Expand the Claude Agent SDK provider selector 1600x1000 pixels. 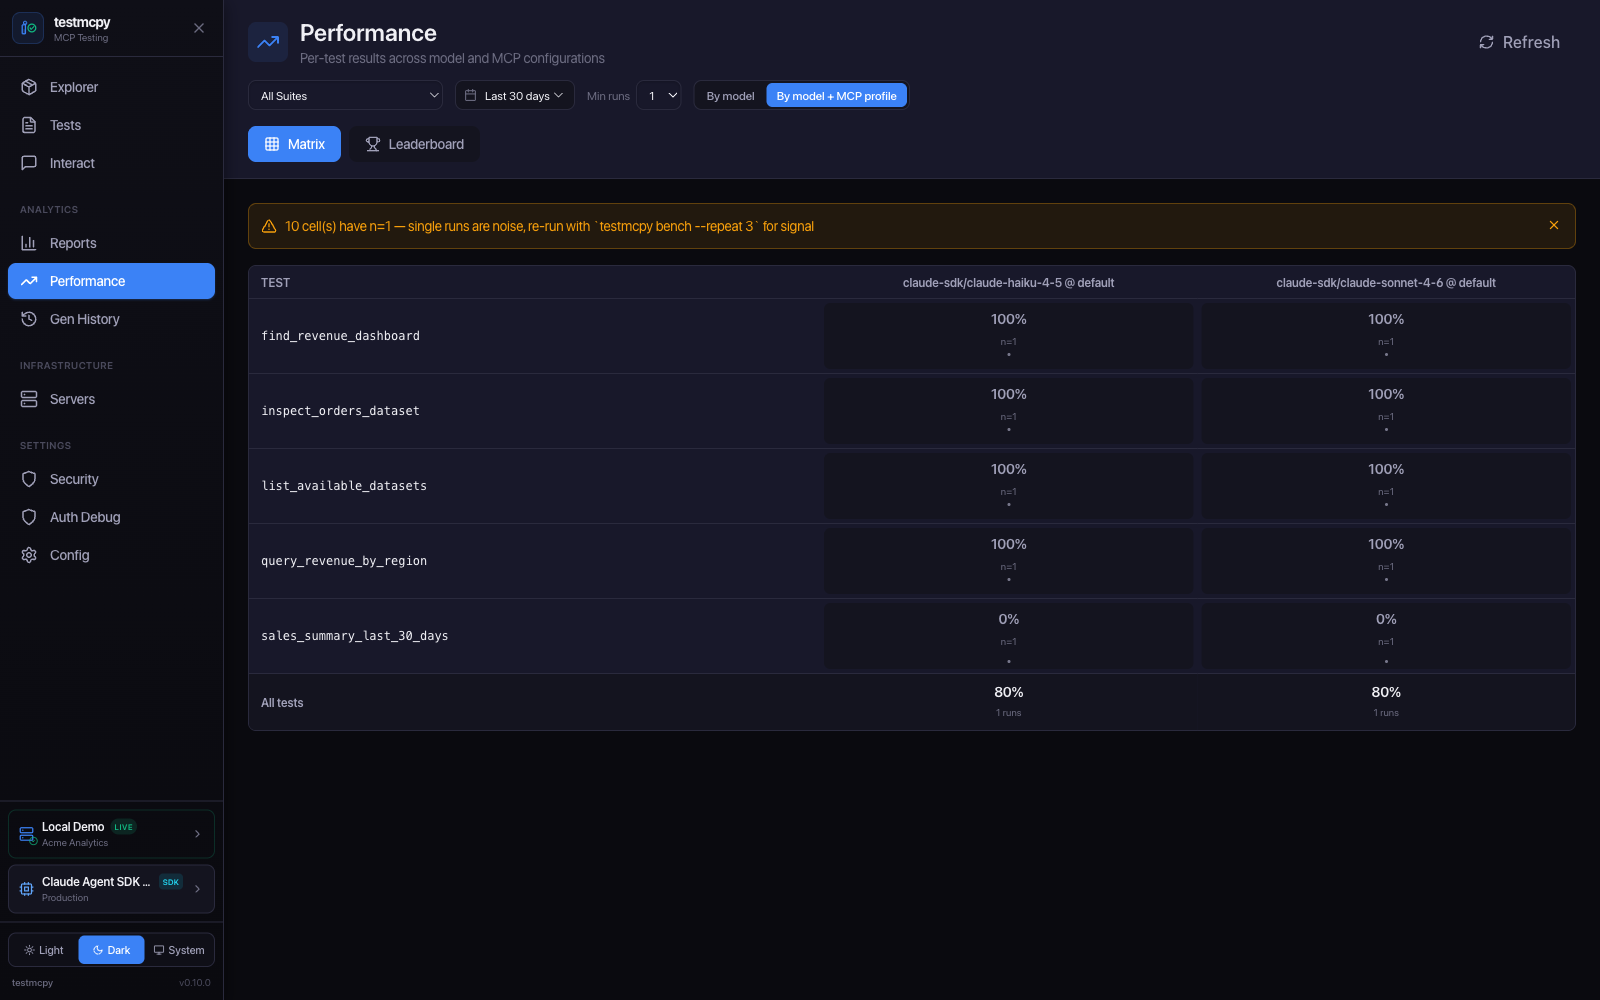click(x=111, y=889)
